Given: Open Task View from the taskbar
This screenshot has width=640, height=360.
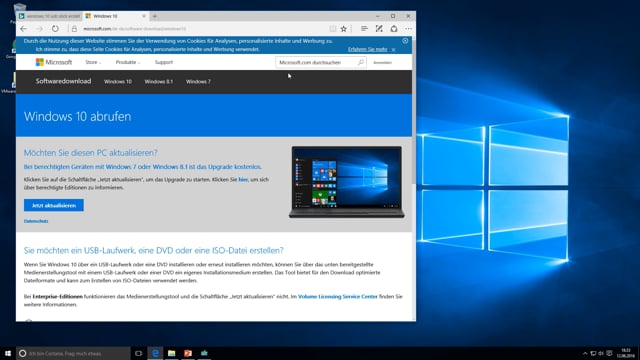Looking at the screenshot, I should [138, 353].
